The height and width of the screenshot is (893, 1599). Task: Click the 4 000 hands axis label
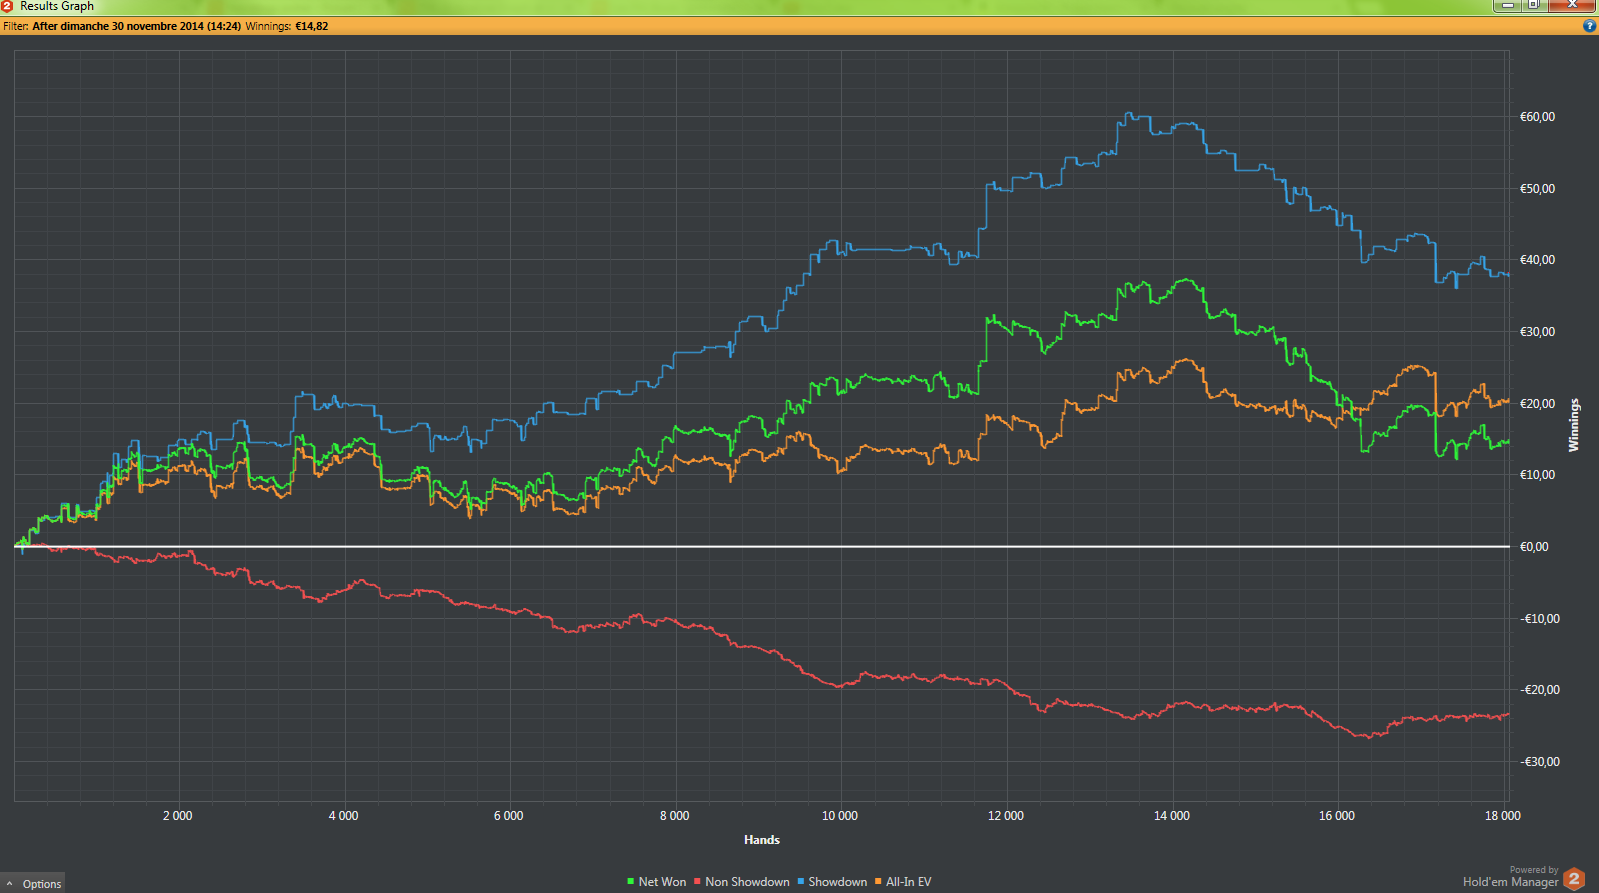343,816
